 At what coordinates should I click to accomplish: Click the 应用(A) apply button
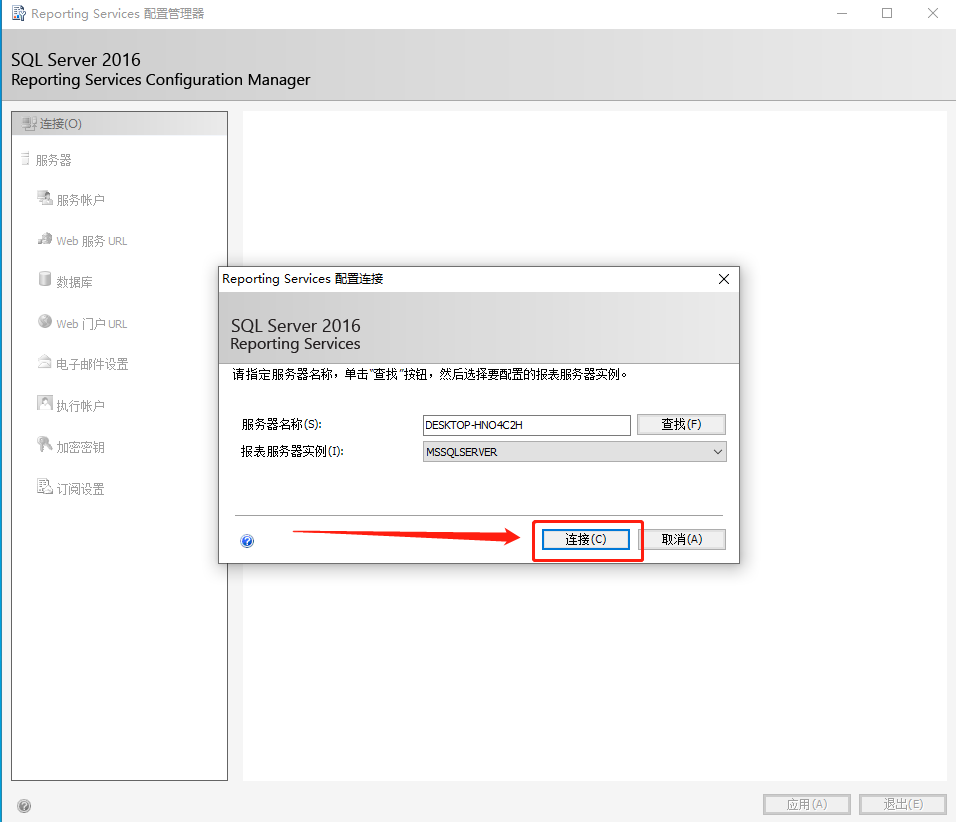click(807, 804)
